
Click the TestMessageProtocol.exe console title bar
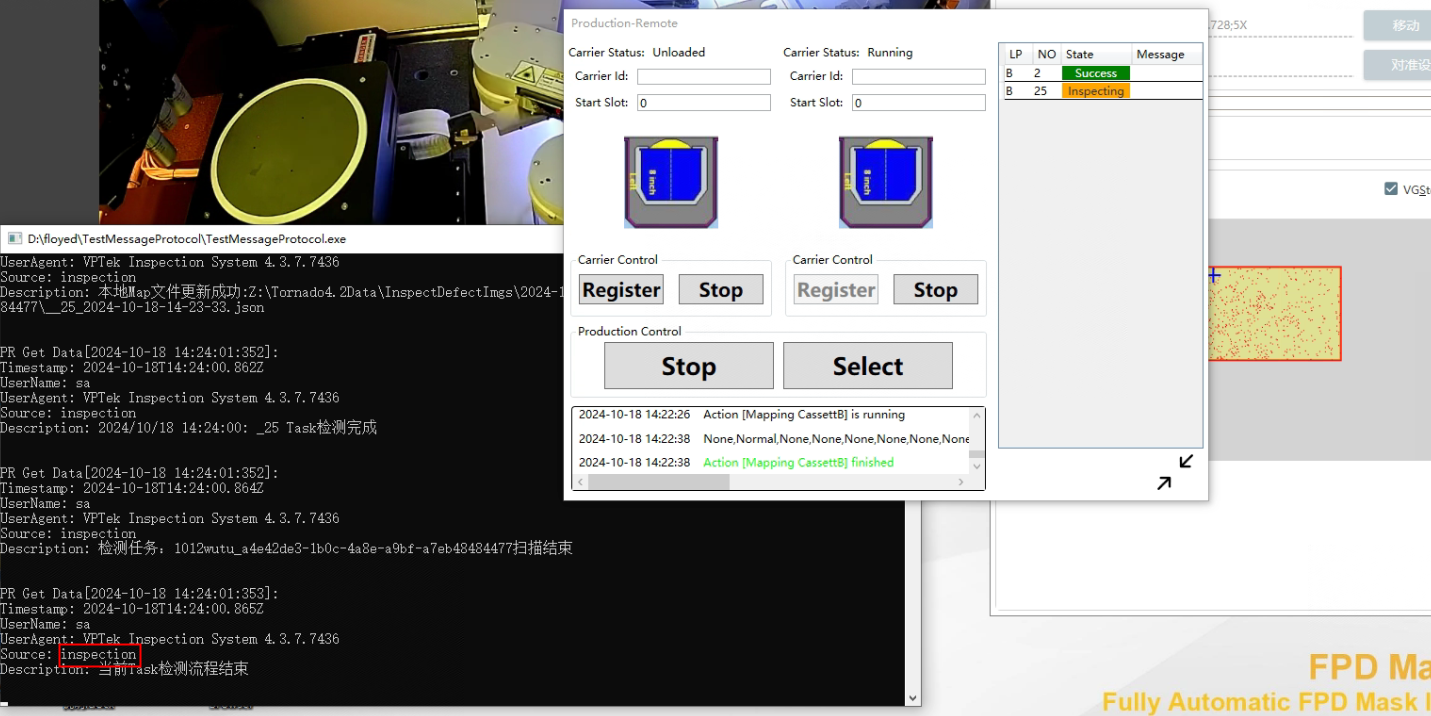click(x=283, y=239)
